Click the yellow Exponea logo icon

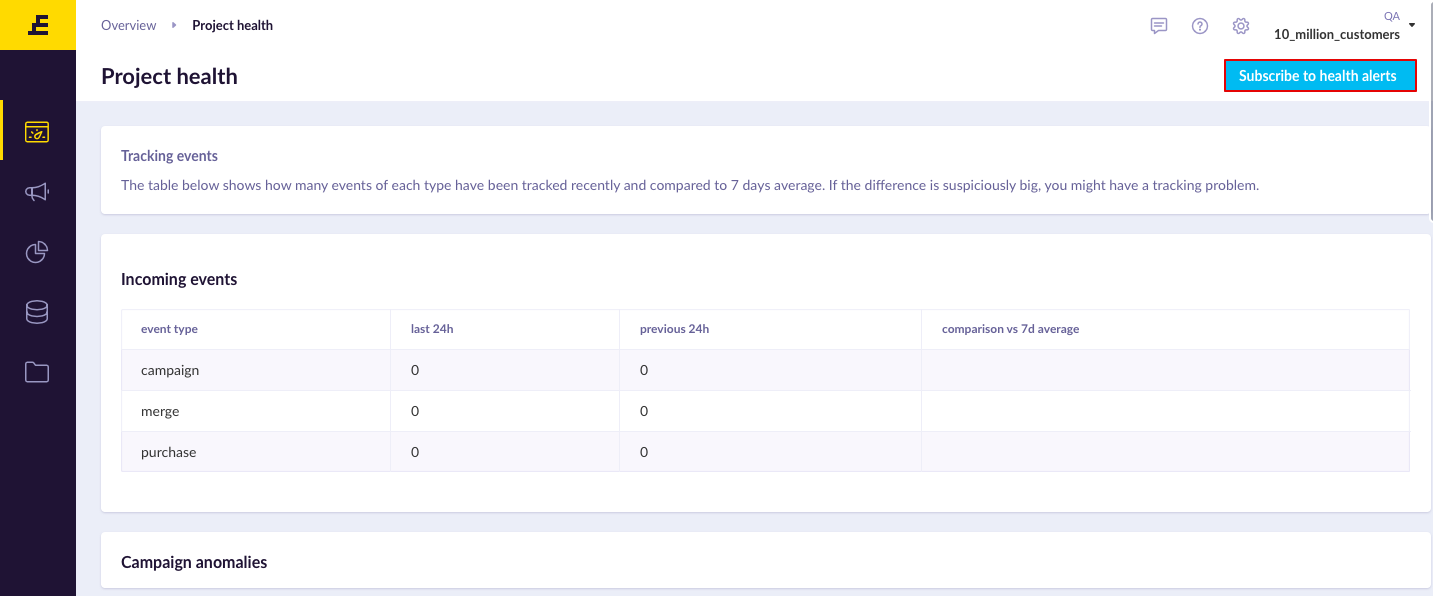click(38, 25)
